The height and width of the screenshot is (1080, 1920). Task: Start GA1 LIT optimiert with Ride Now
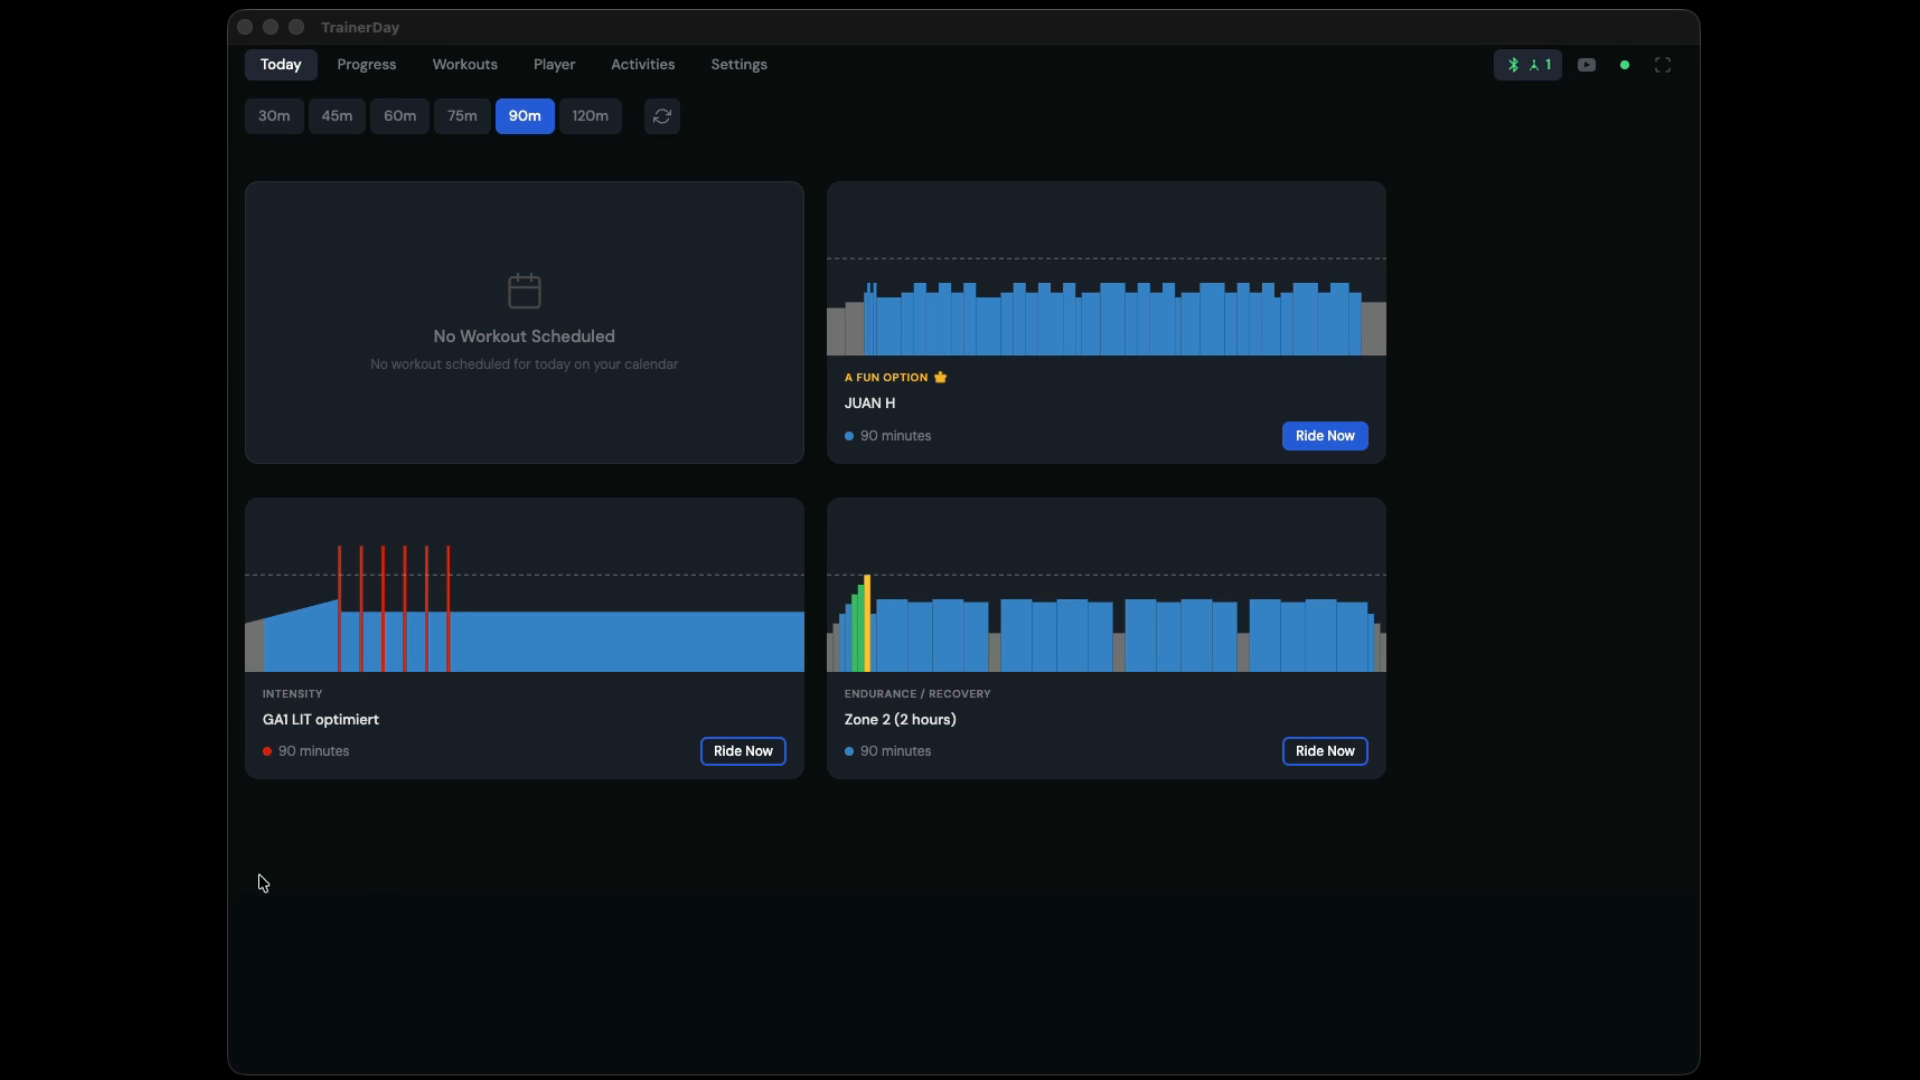(742, 751)
